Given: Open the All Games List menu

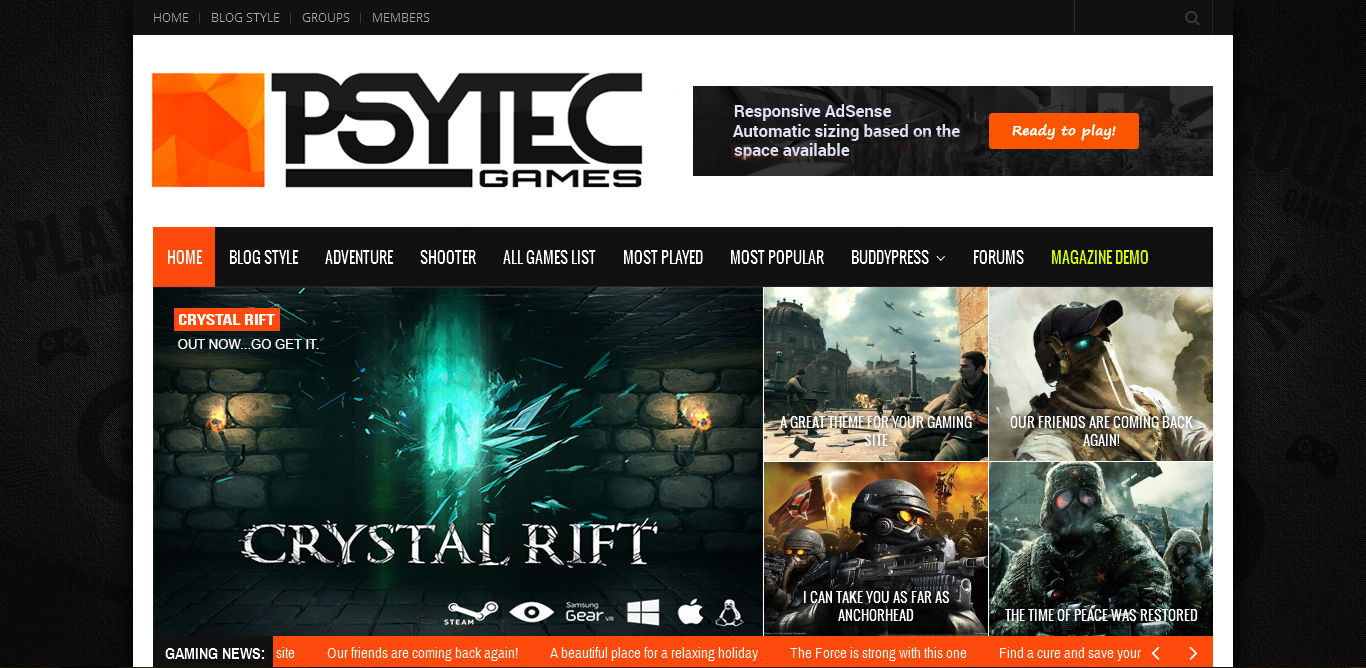Looking at the screenshot, I should [x=549, y=257].
